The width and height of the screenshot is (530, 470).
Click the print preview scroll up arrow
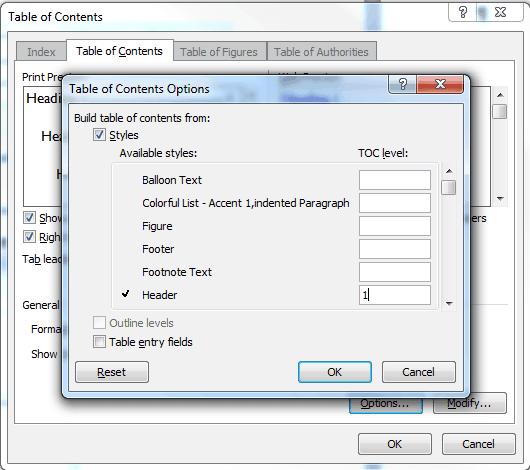(500, 95)
